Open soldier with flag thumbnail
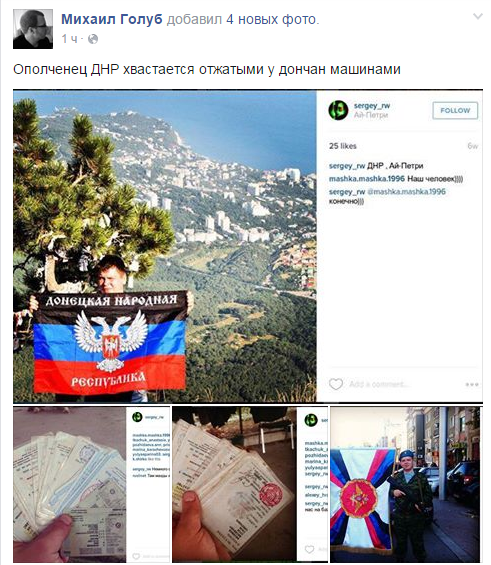The height and width of the screenshot is (565, 491). 405,484
